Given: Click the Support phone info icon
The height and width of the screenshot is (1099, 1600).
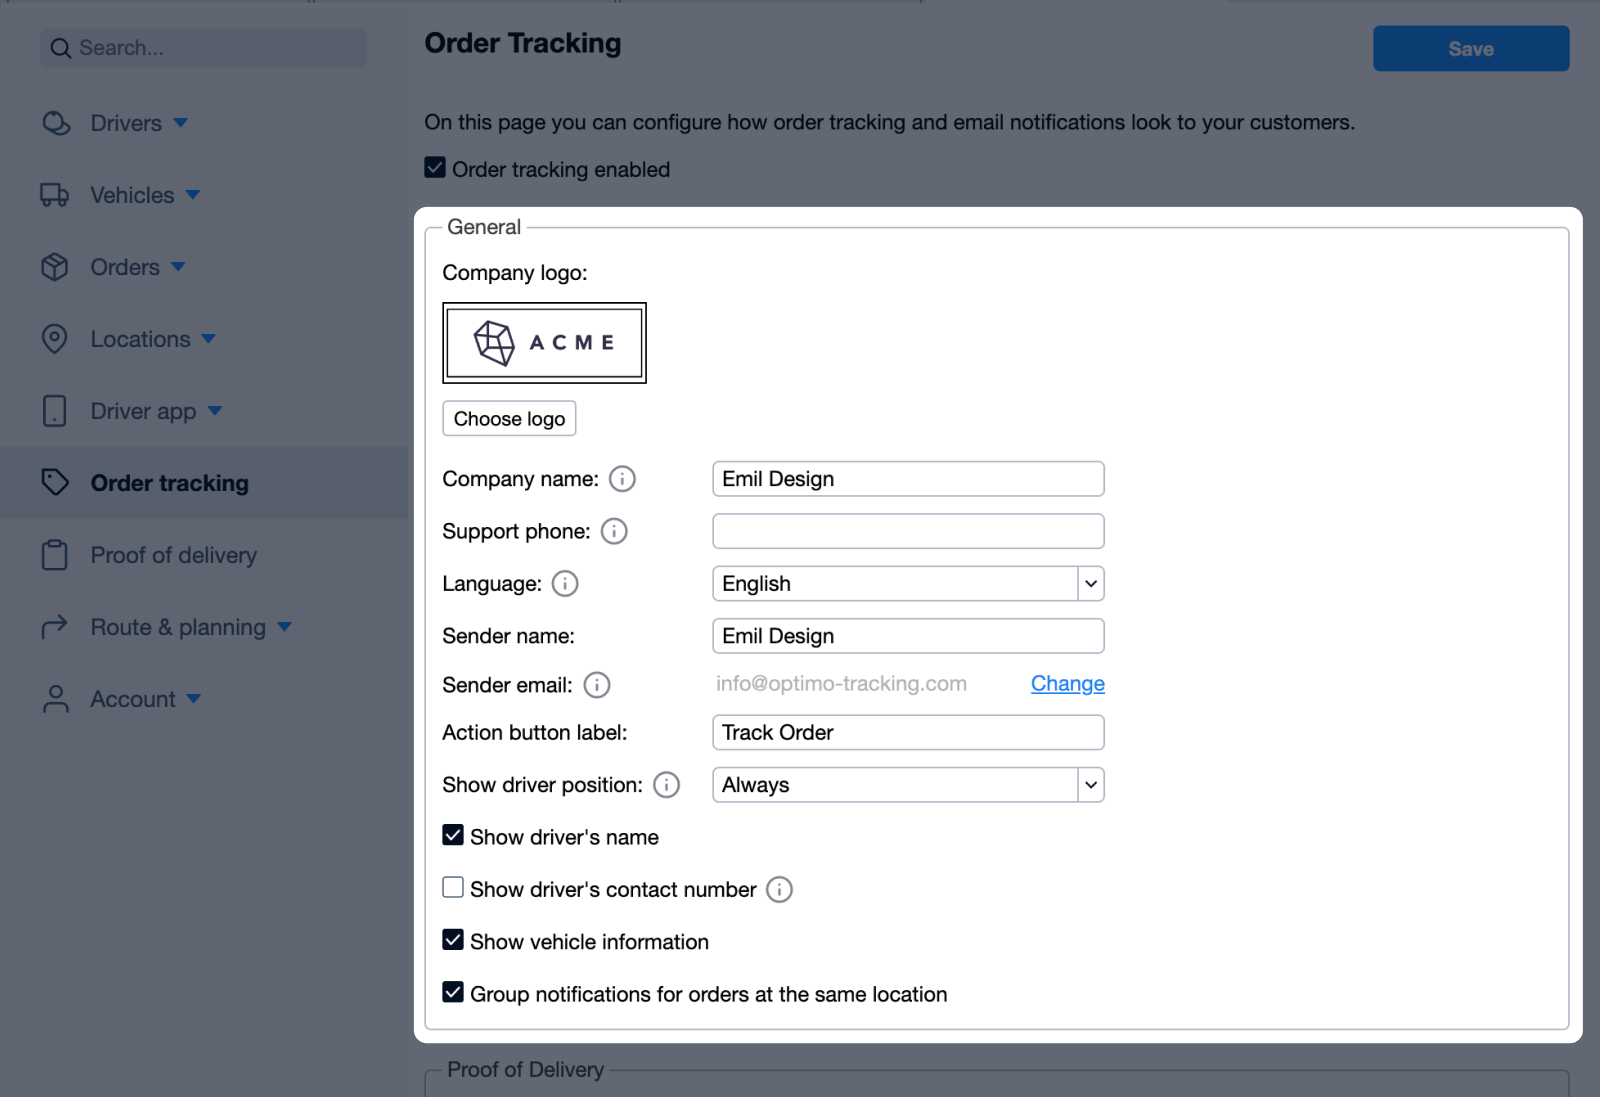Looking at the screenshot, I should point(614,531).
